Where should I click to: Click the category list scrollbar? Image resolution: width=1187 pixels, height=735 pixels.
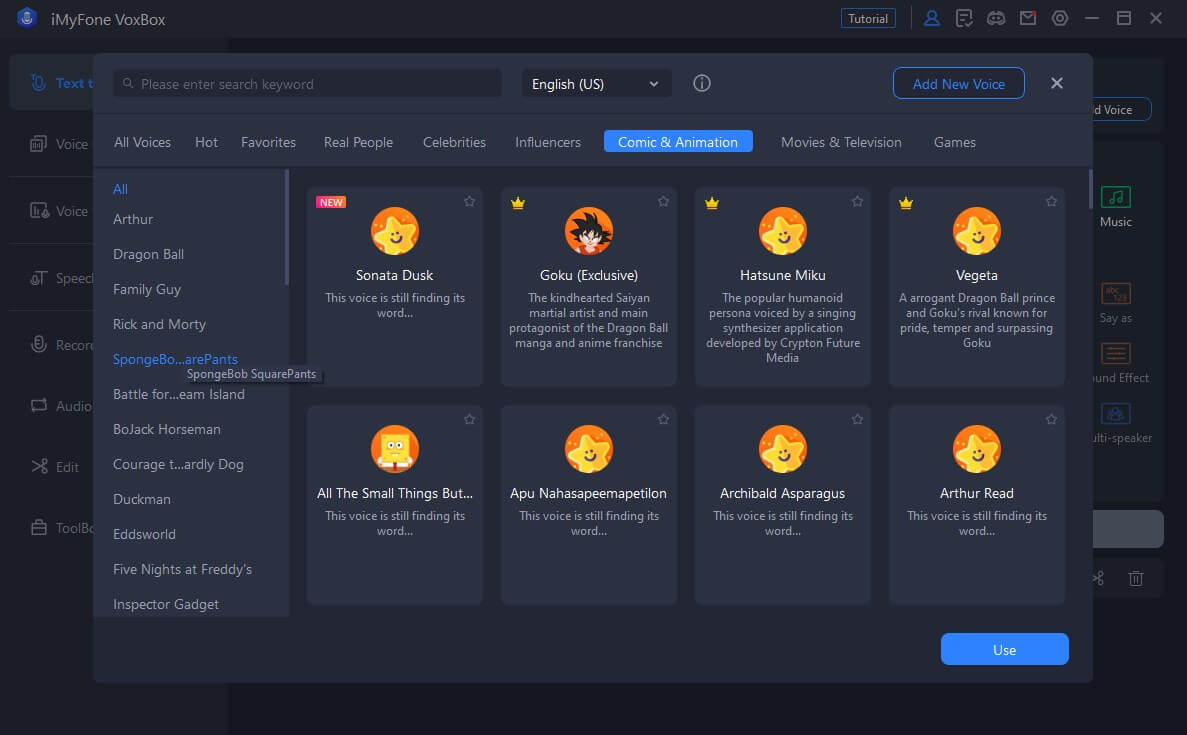286,227
